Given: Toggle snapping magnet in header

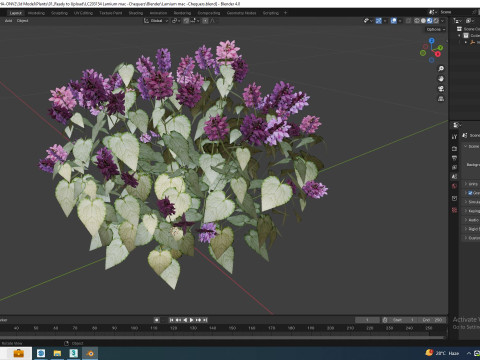Looking at the screenshot, I should coord(186,21).
